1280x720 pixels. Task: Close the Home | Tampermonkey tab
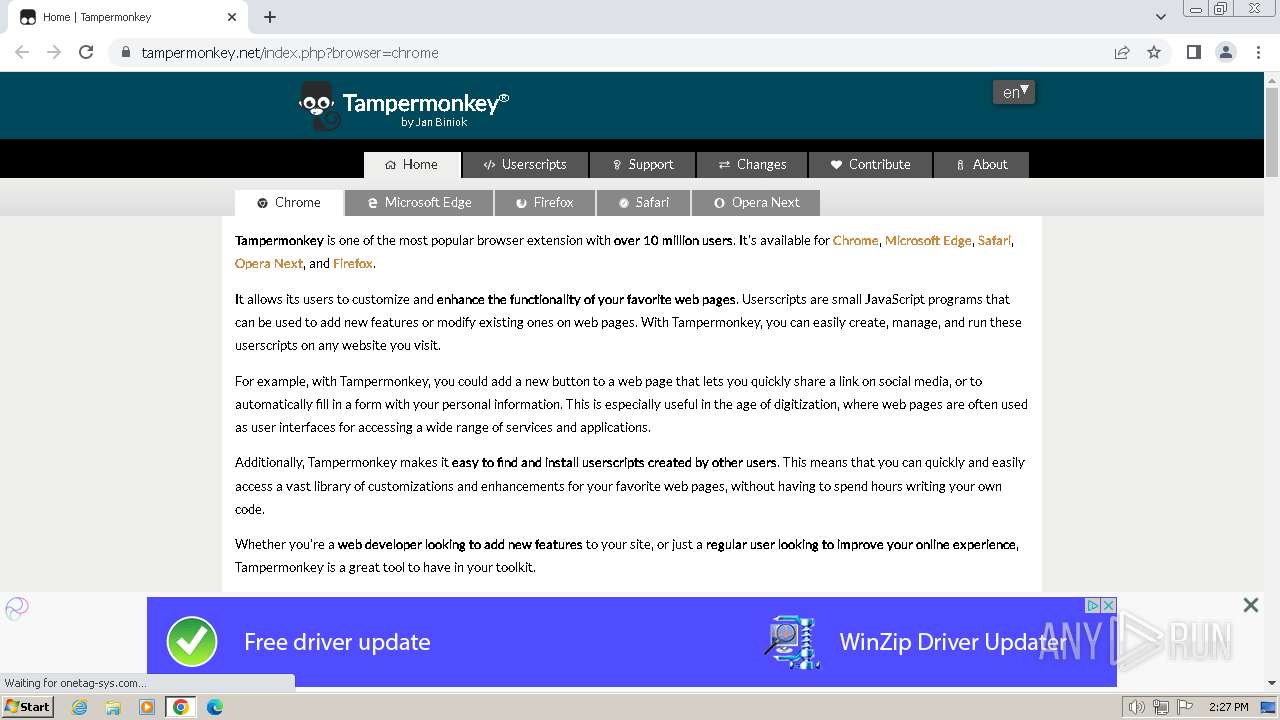[232, 17]
